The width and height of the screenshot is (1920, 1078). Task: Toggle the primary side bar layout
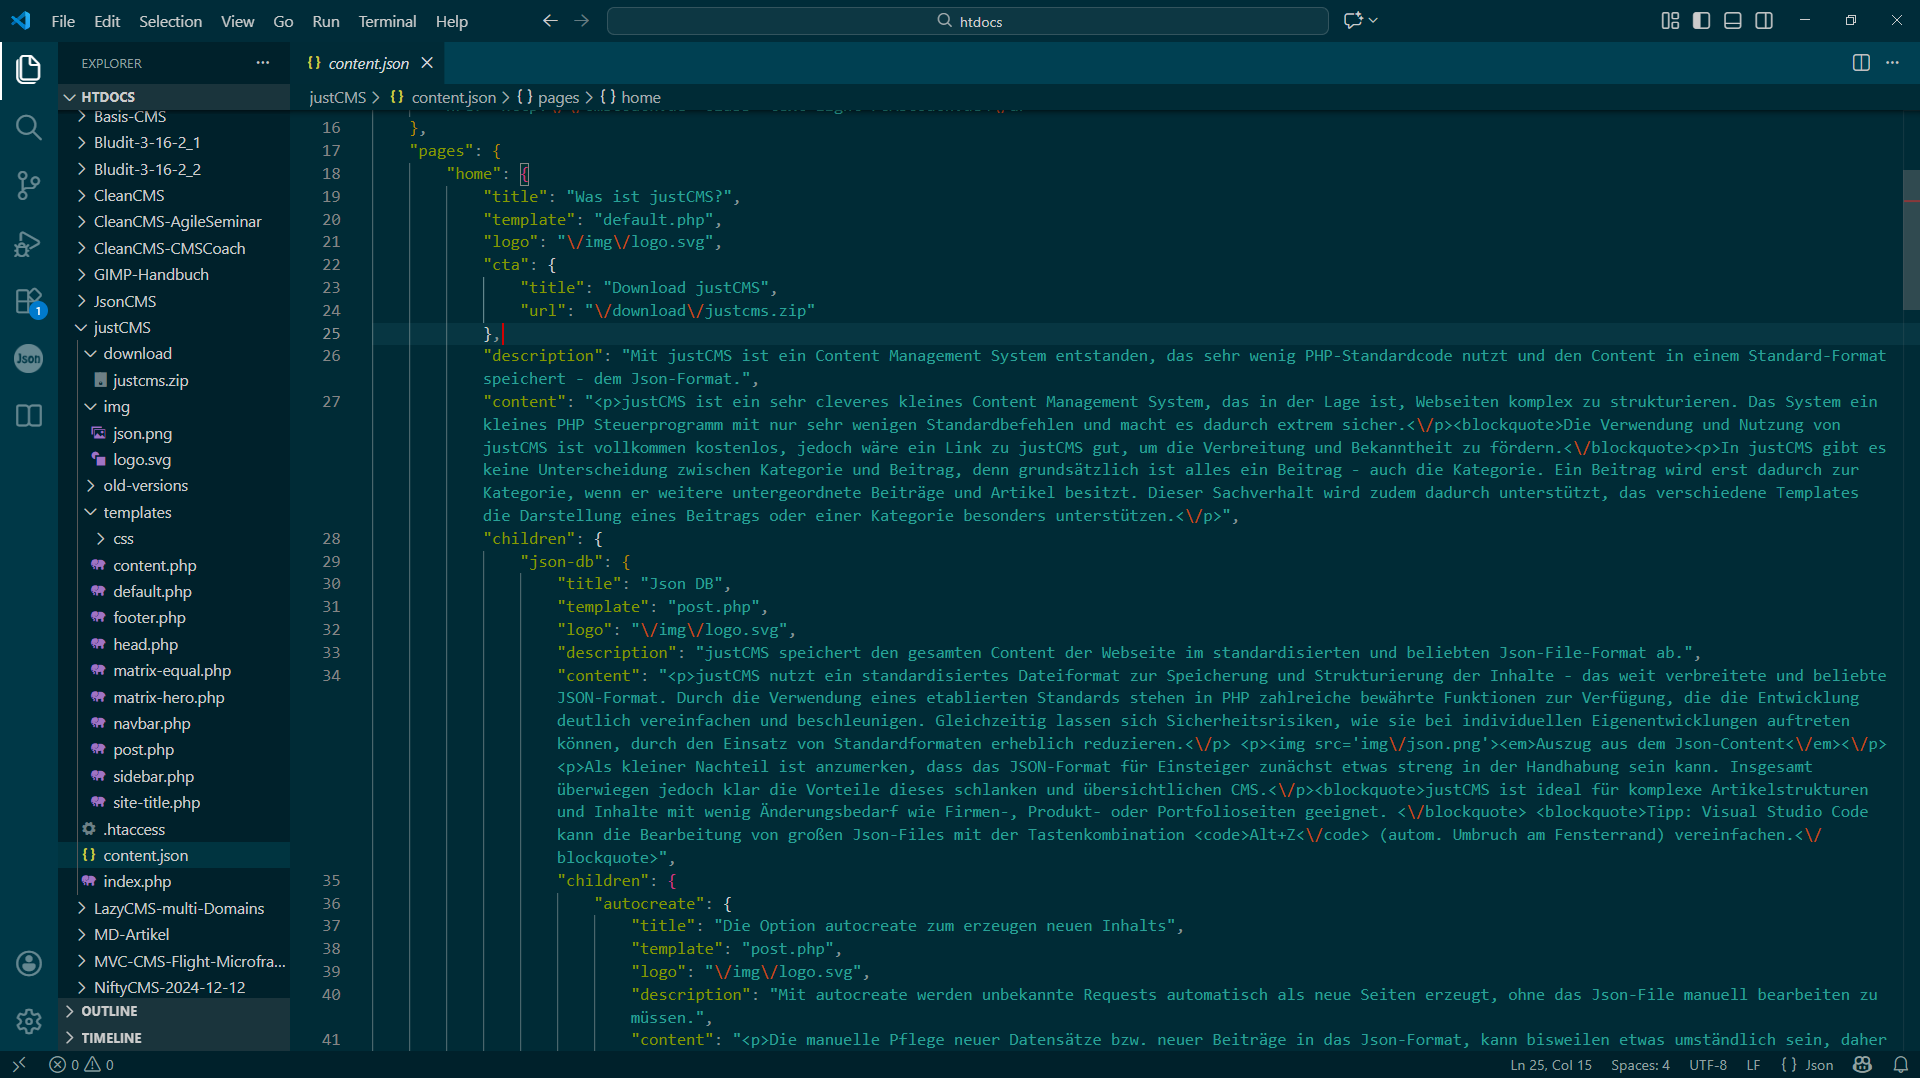coord(1701,21)
